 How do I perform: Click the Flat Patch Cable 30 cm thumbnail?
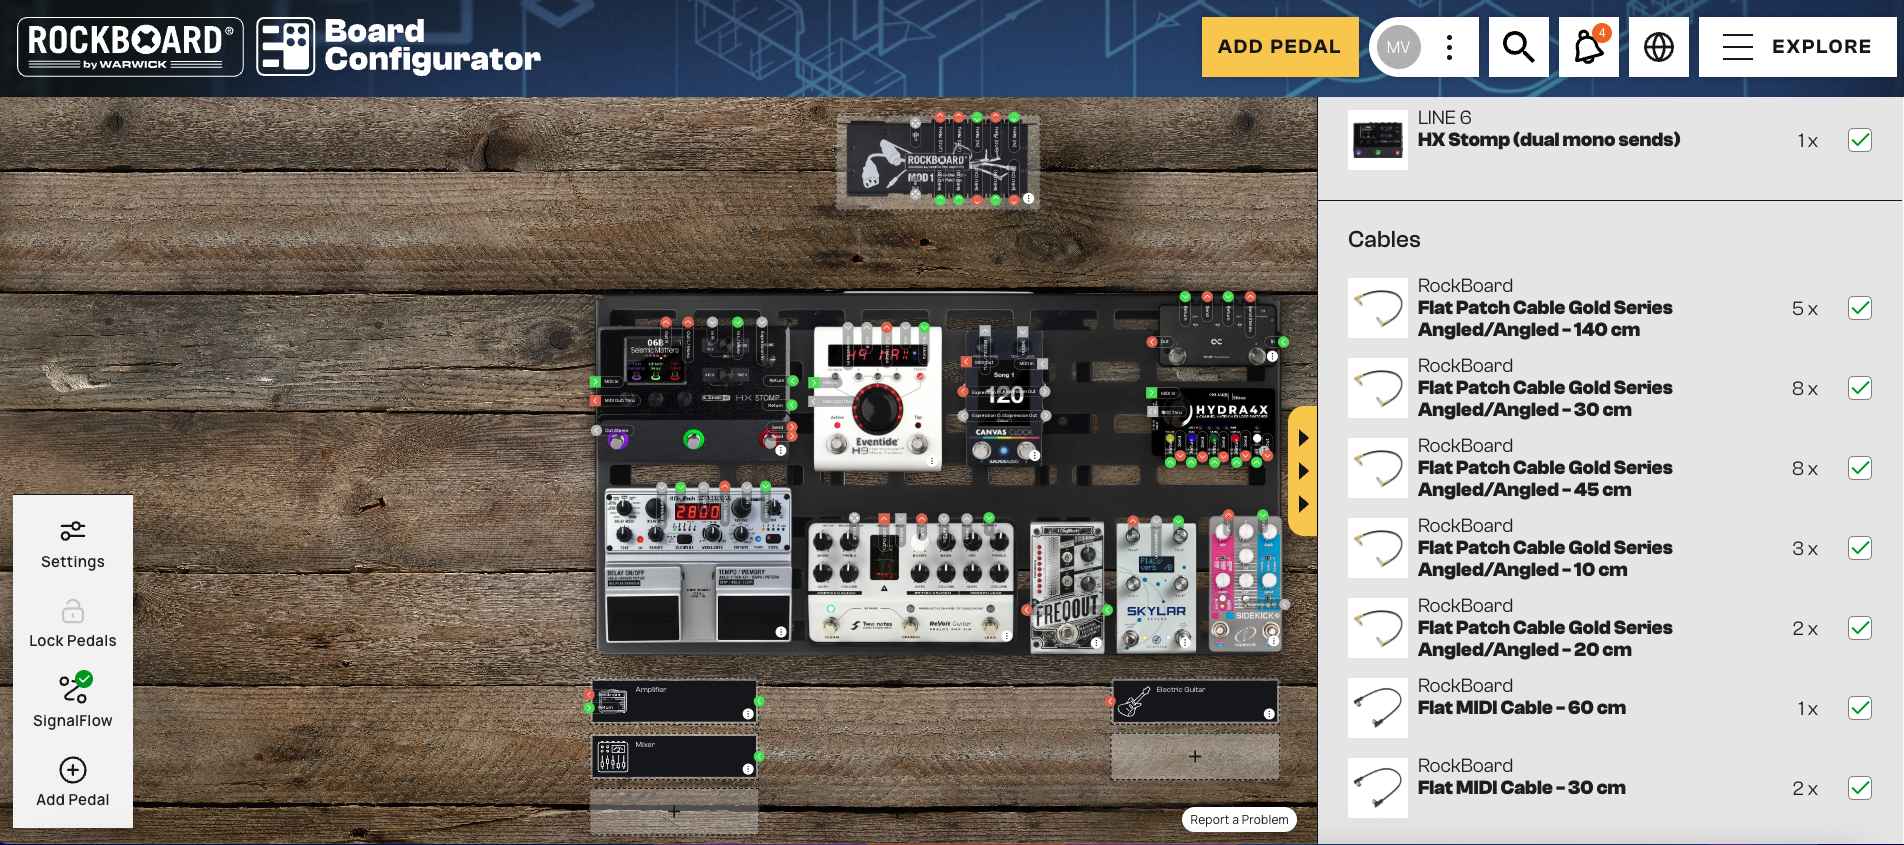pos(1377,388)
